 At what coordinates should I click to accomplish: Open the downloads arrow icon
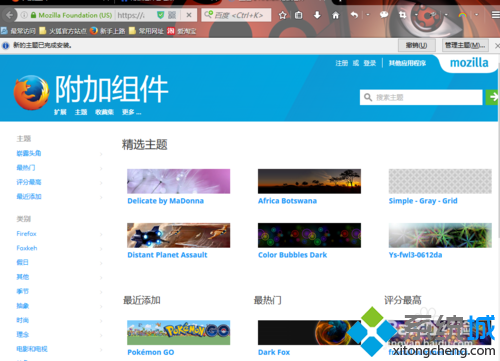pyautogui.click(x=317, y=15)
